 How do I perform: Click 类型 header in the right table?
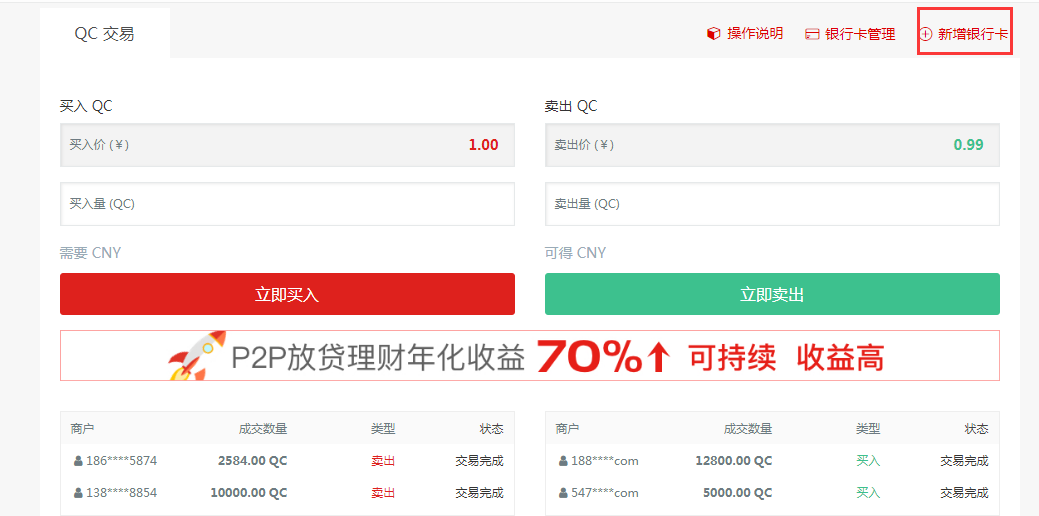[868, 429]
